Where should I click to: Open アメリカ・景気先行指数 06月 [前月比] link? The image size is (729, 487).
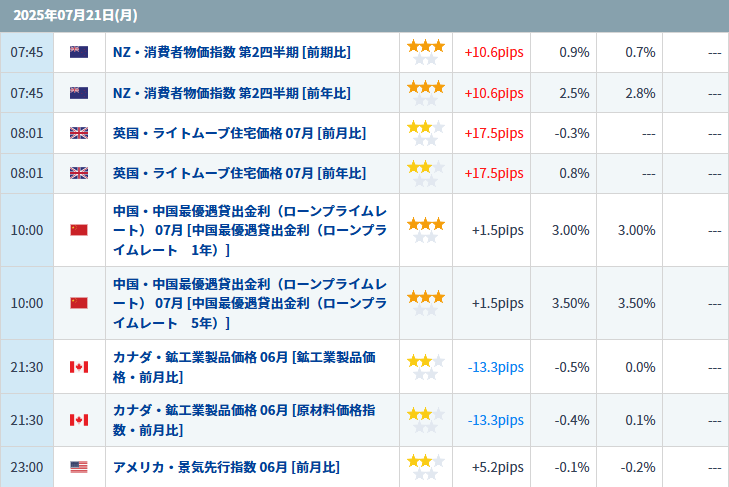(x=226, y=467)
